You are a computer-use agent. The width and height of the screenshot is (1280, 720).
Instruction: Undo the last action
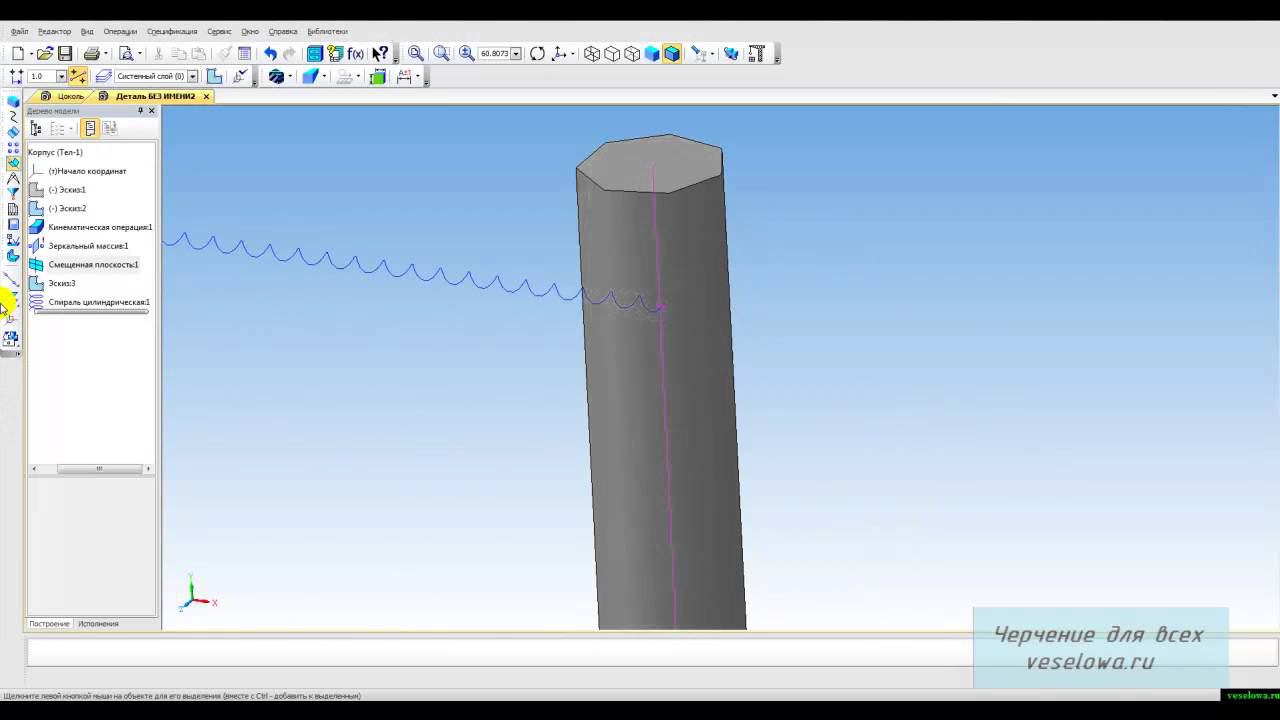point(270,54)
